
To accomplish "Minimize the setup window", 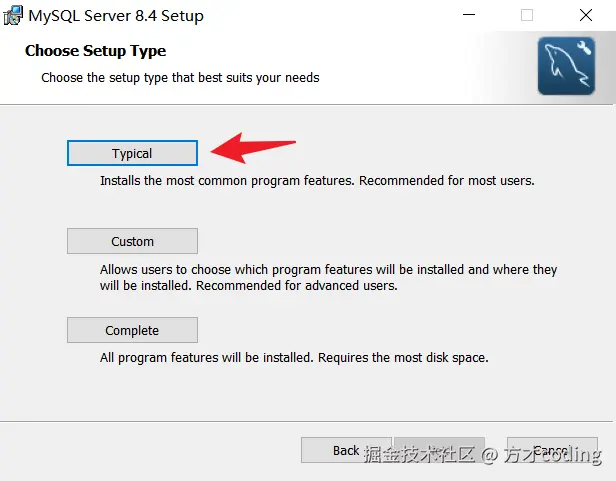I will tap(469, 15).
